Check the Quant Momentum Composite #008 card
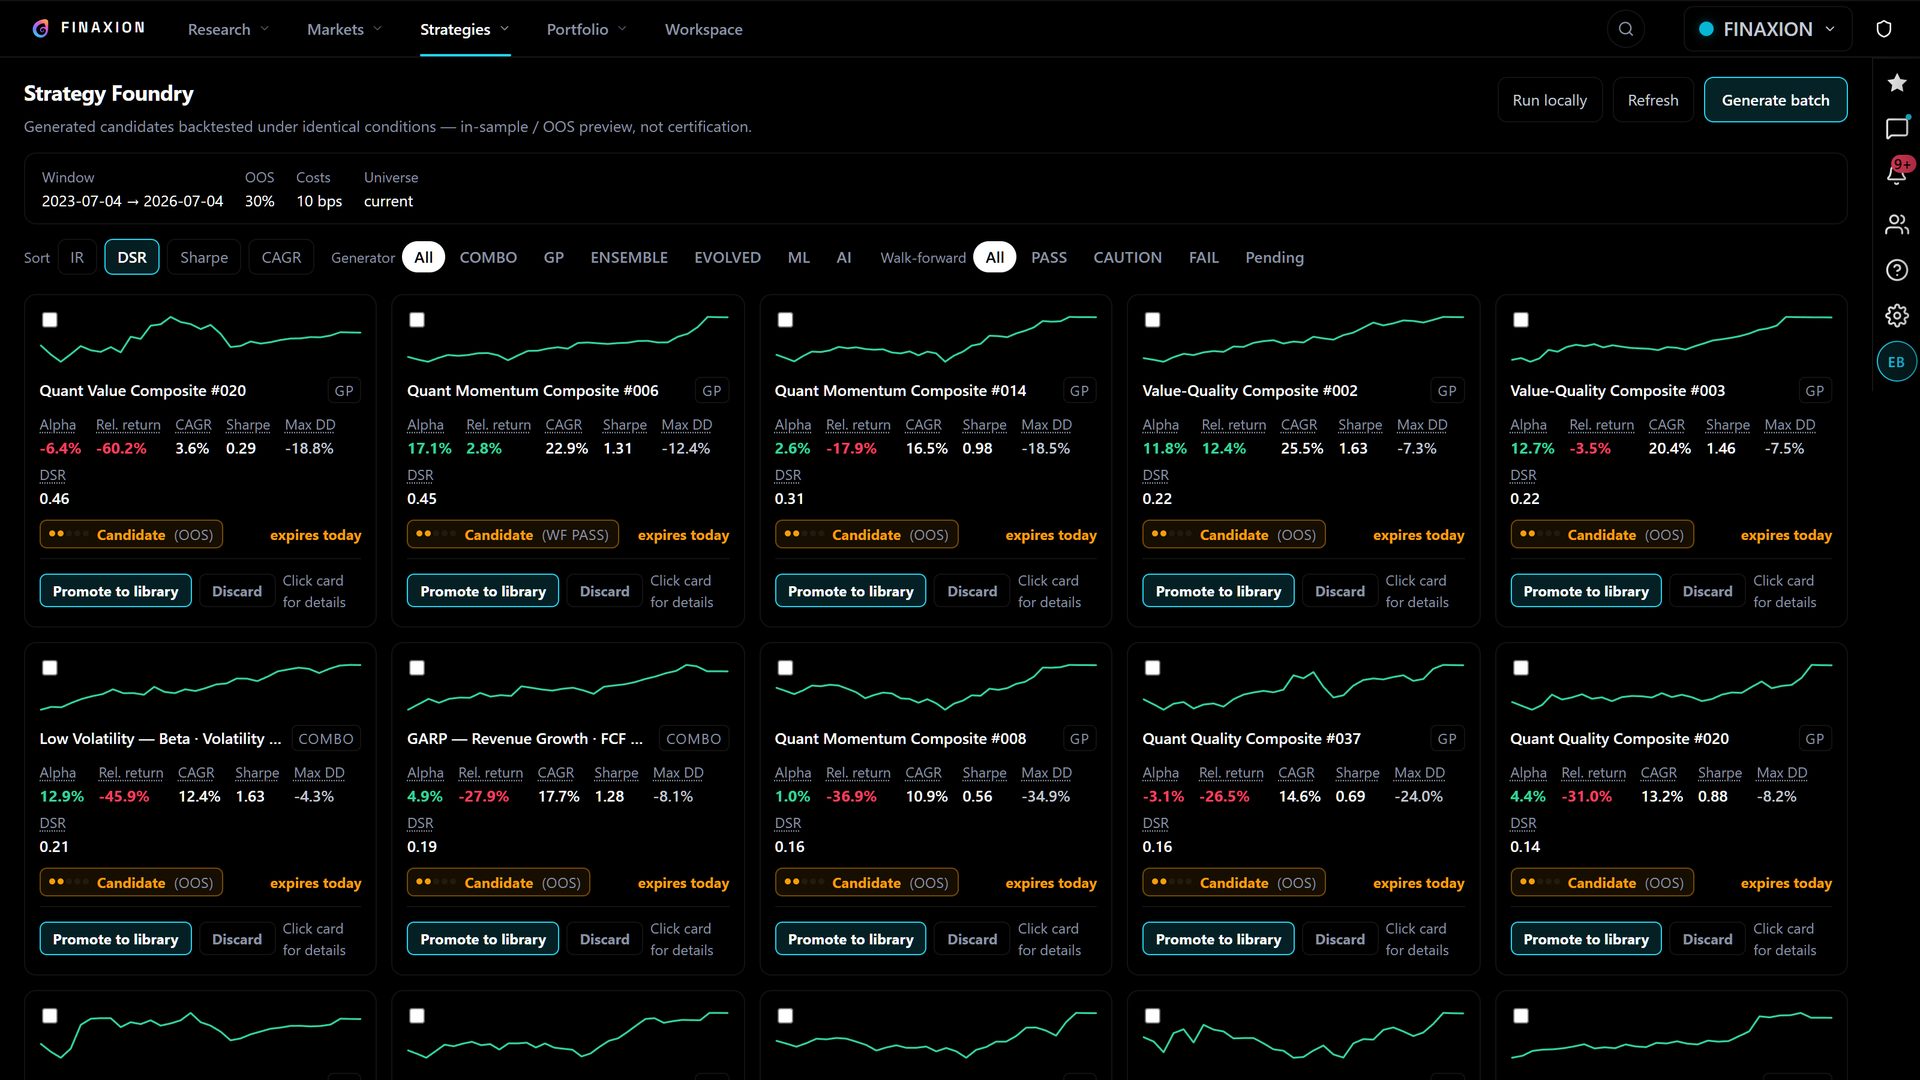This screenshot has height=1080, width=1920. pyautogui.click(x=785, y=668)
